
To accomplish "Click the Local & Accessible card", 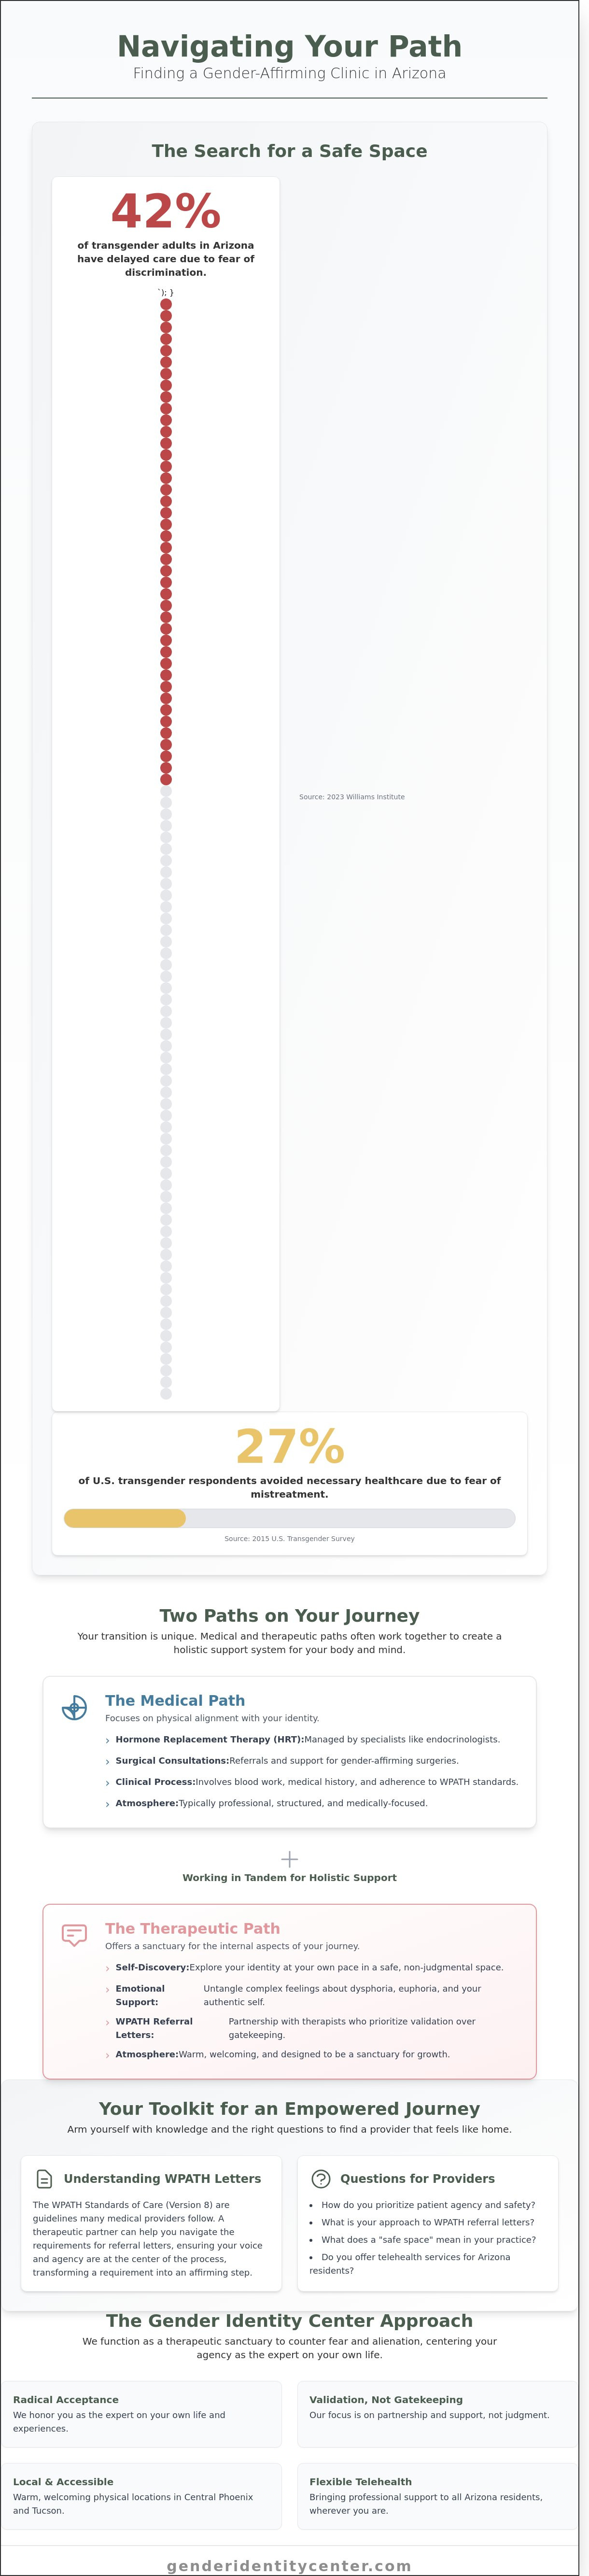I will pyautogui.click(x=141, y=2496).
